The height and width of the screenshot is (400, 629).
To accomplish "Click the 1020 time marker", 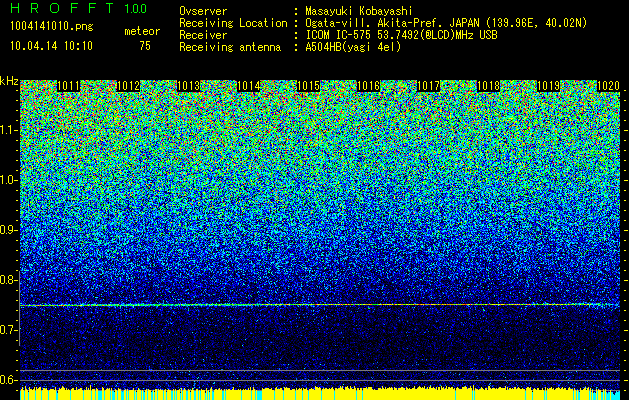I will pyautogui.click(x=609, y=86).
